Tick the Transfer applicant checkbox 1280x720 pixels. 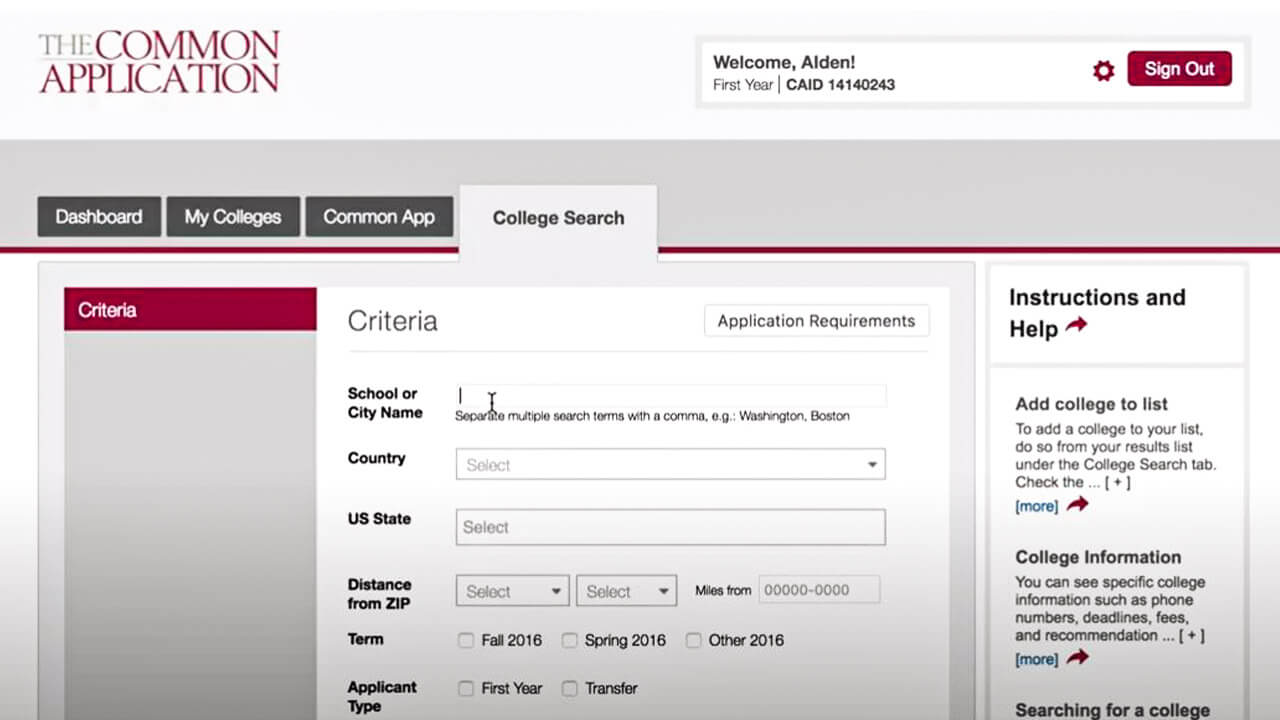pos(569,688)
